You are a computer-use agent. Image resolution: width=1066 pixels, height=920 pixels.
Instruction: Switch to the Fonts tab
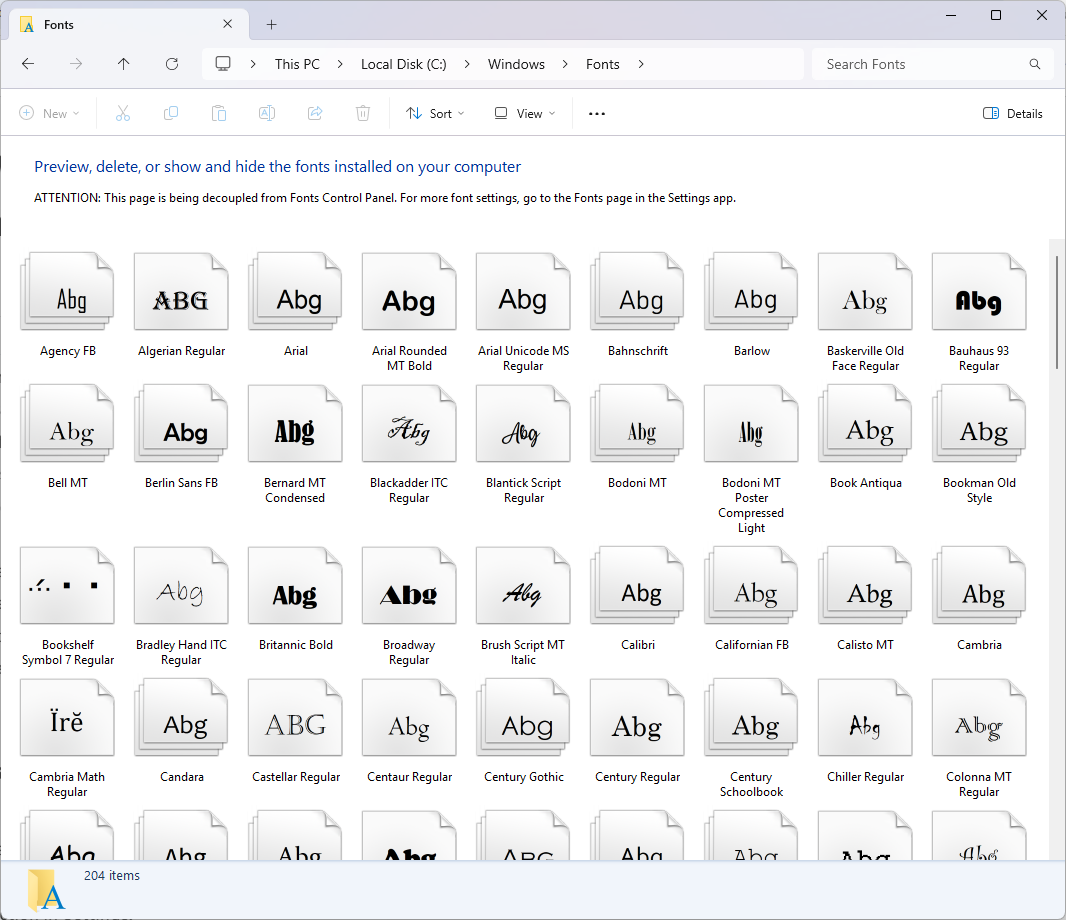tap(127, 24)
